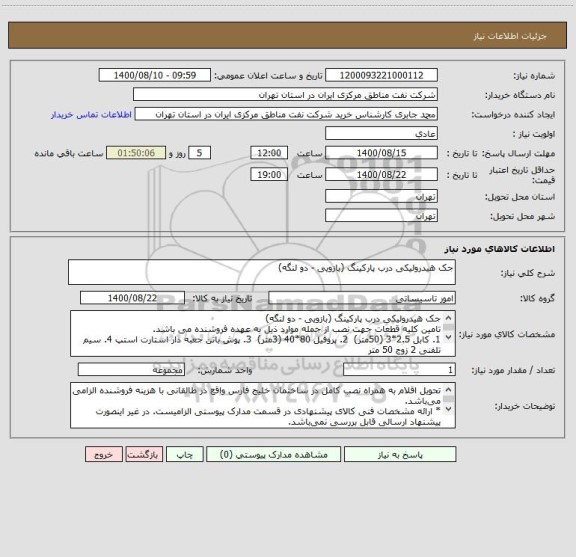Open مشاهده مدارک پیوستی (0) button
The height and width of the screenshot is (557, 576).
coord(273,454)
